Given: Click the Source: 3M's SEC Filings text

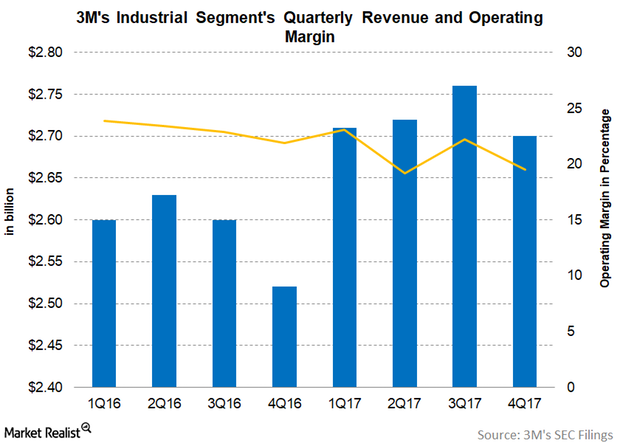Looking at the screenshot, I should (x=545, y=435).
